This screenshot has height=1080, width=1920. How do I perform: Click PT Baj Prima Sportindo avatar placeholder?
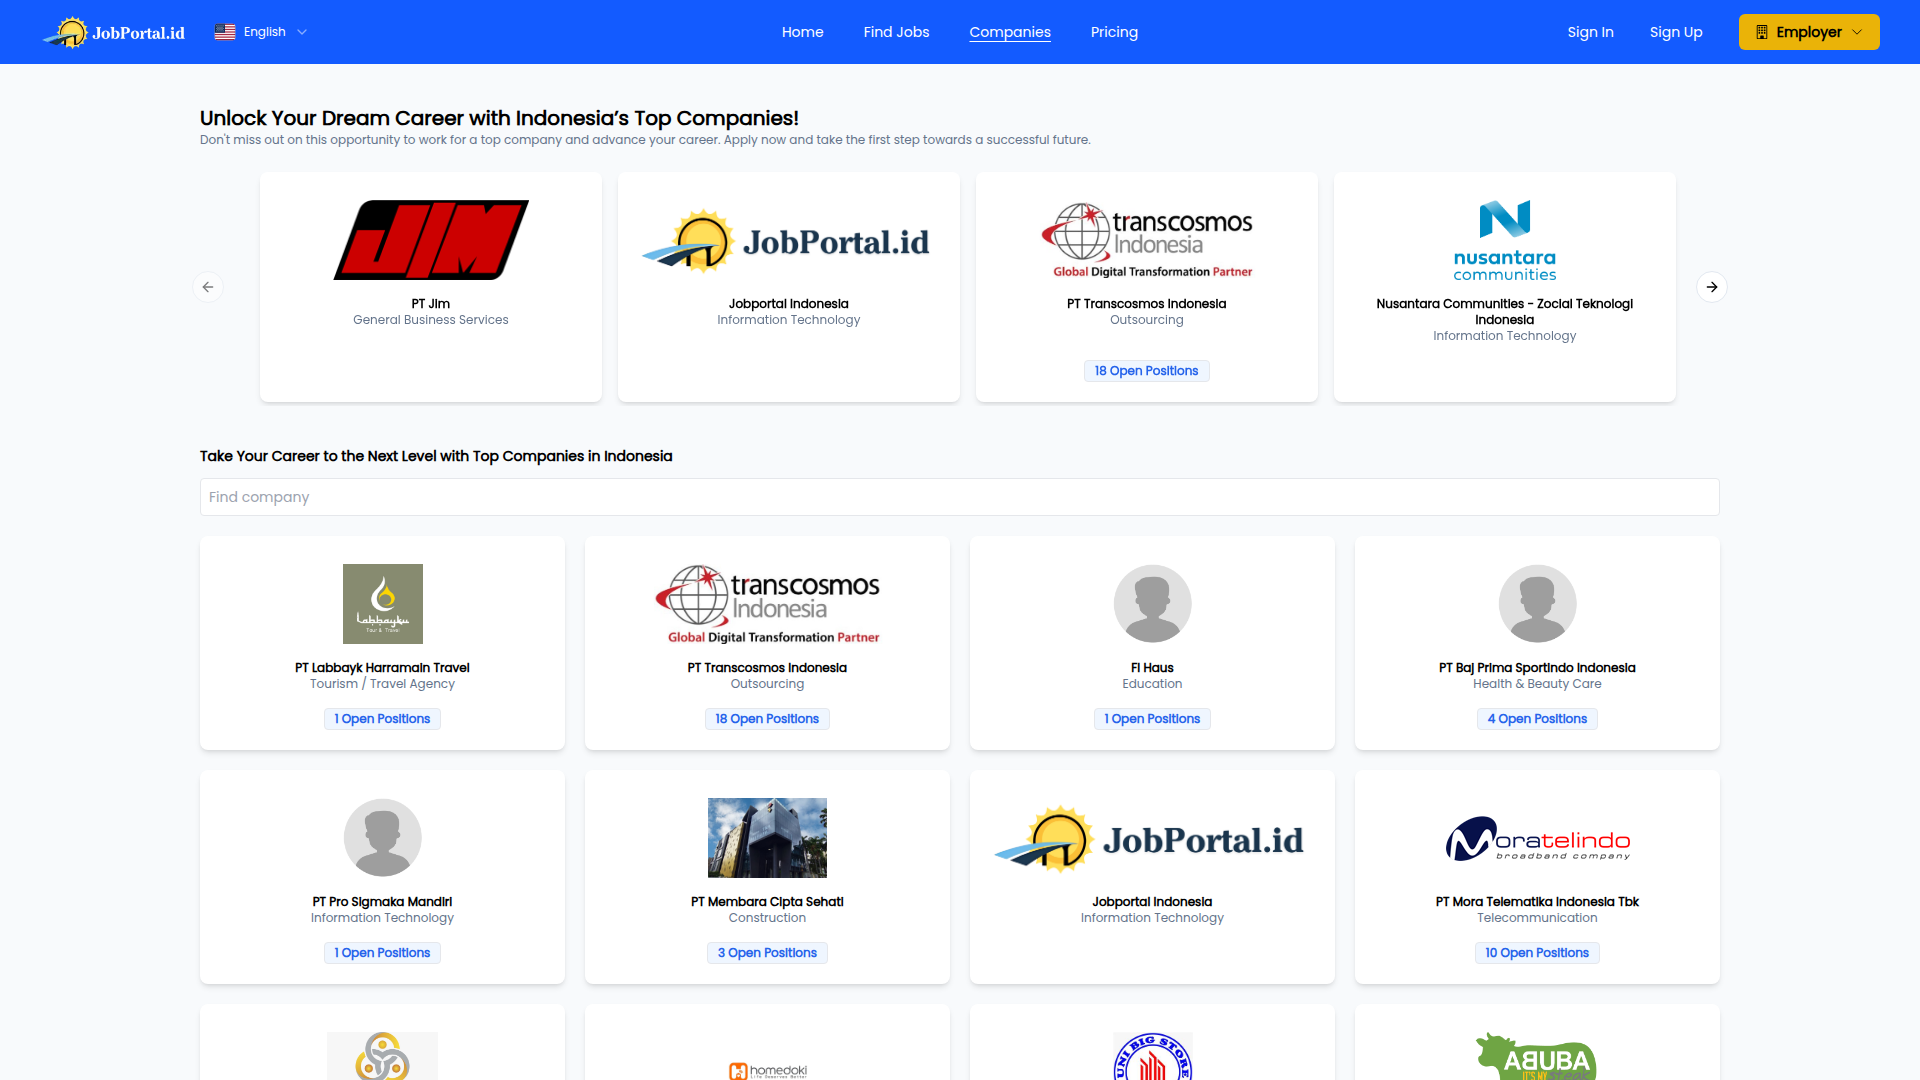(1537, 604)
